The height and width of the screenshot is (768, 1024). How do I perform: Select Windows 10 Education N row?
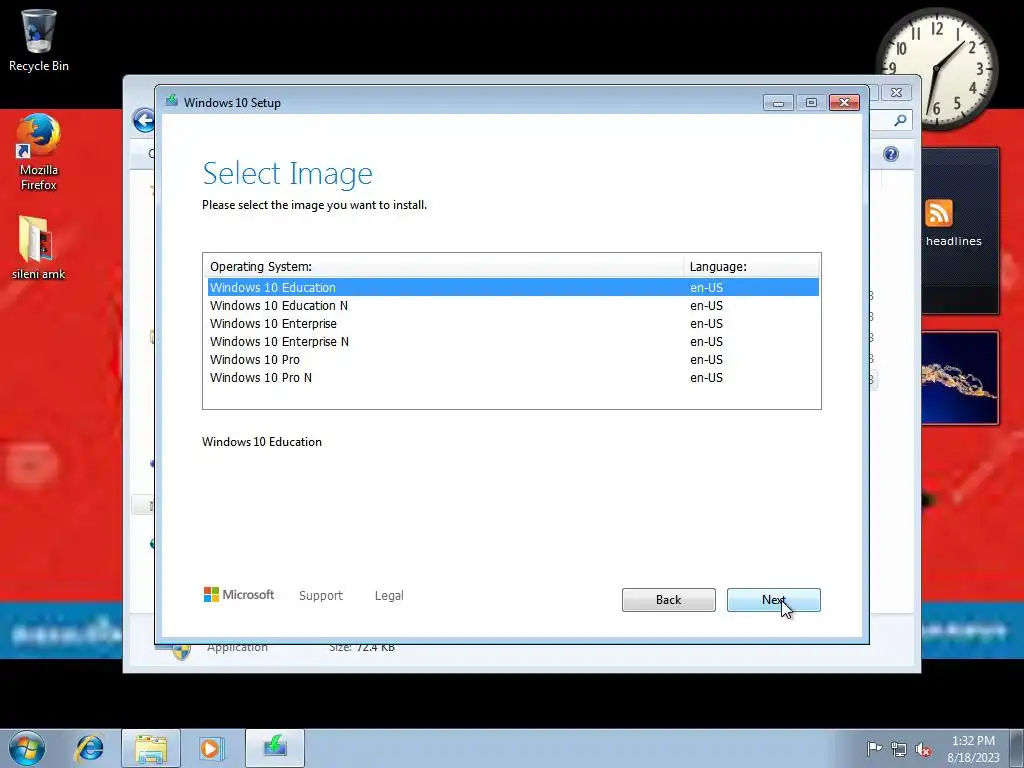point(513,306)
